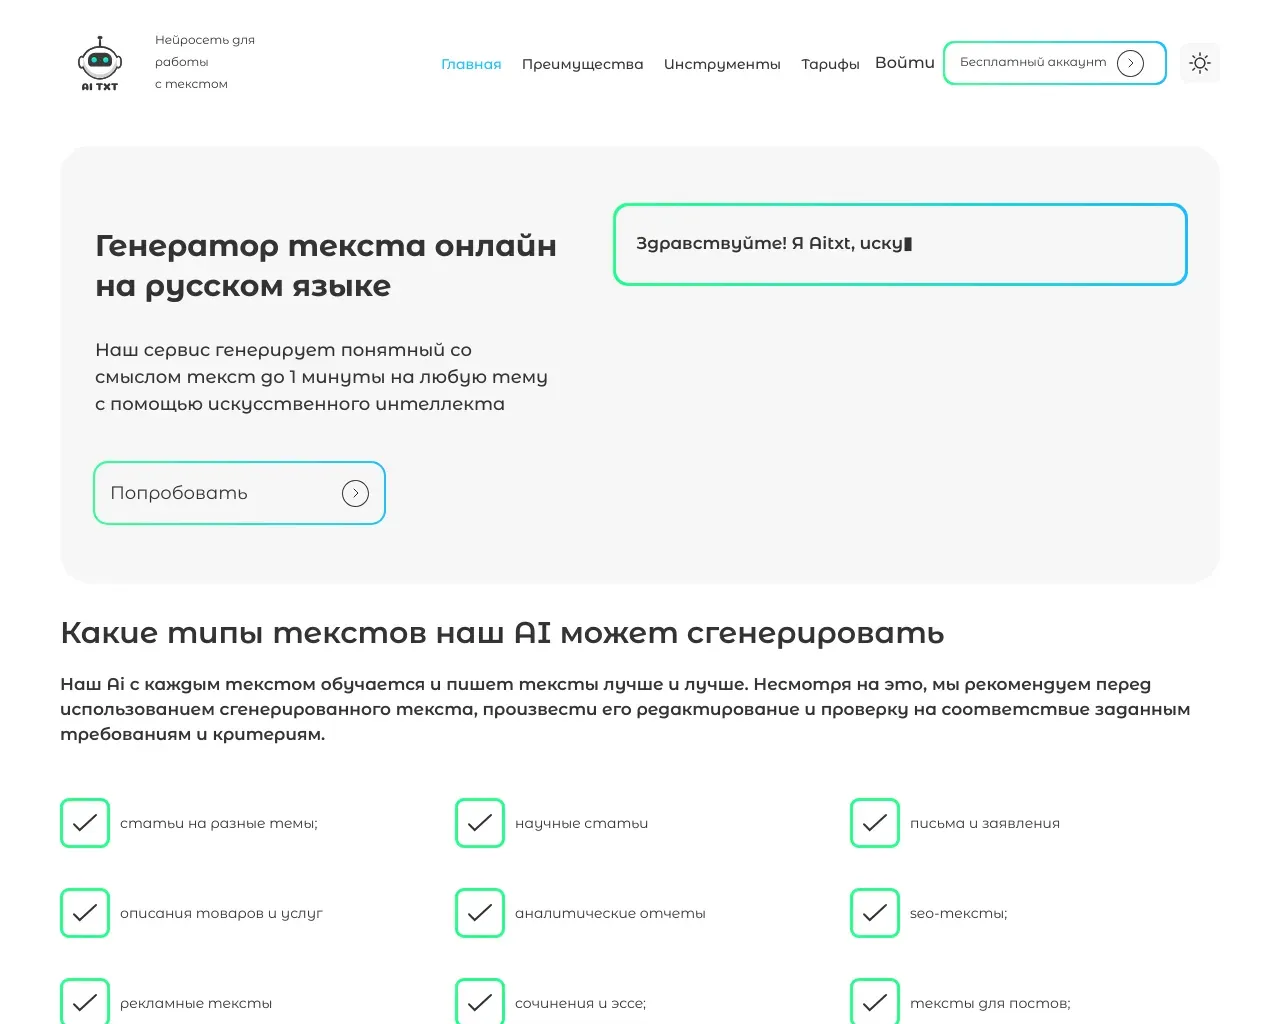Click the Бесплатный аккаунт label
Image resolution: width=1280 pixels, height=1024 pixels.
click(x=1033, y=62)
